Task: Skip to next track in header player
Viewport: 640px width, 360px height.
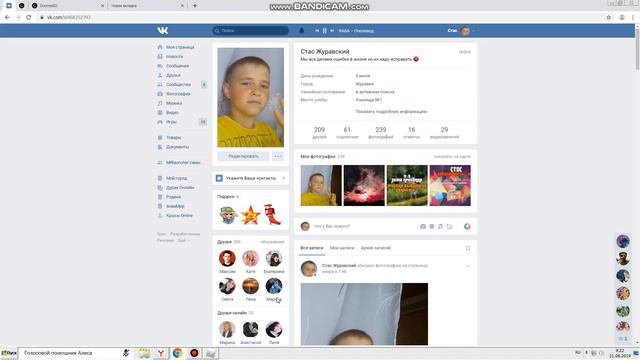Action: [332, 31]
